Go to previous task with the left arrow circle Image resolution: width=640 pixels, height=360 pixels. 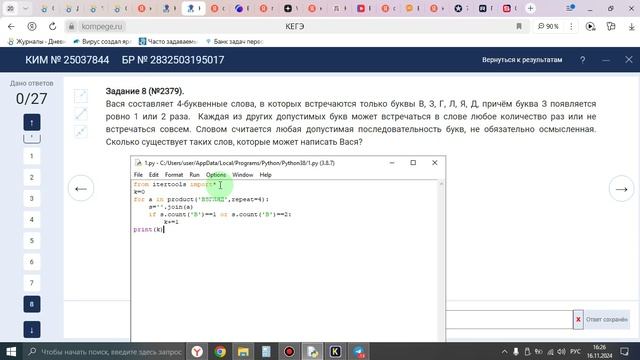coord(81,189)
